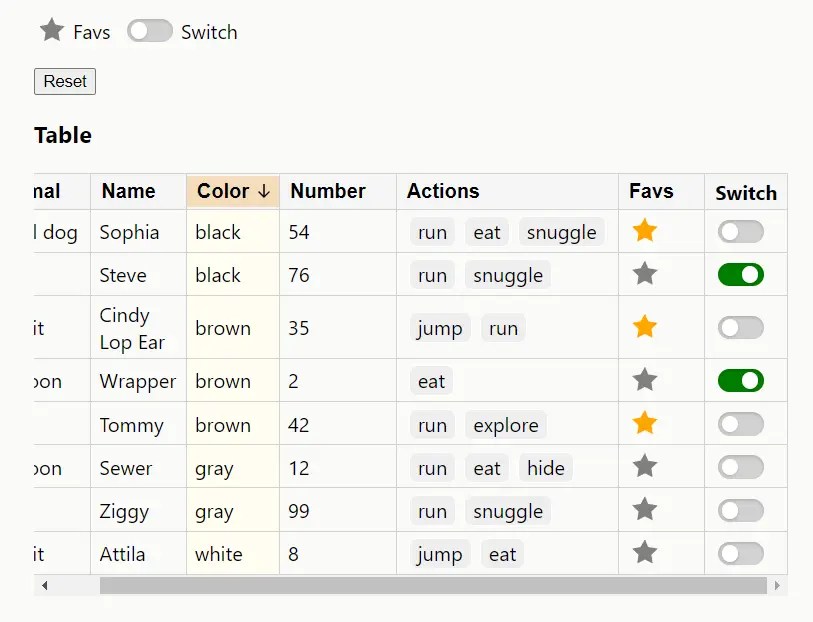The image size is (813, 622).
Task: Click Wrapper's eat action
Action: click(430, 381)
